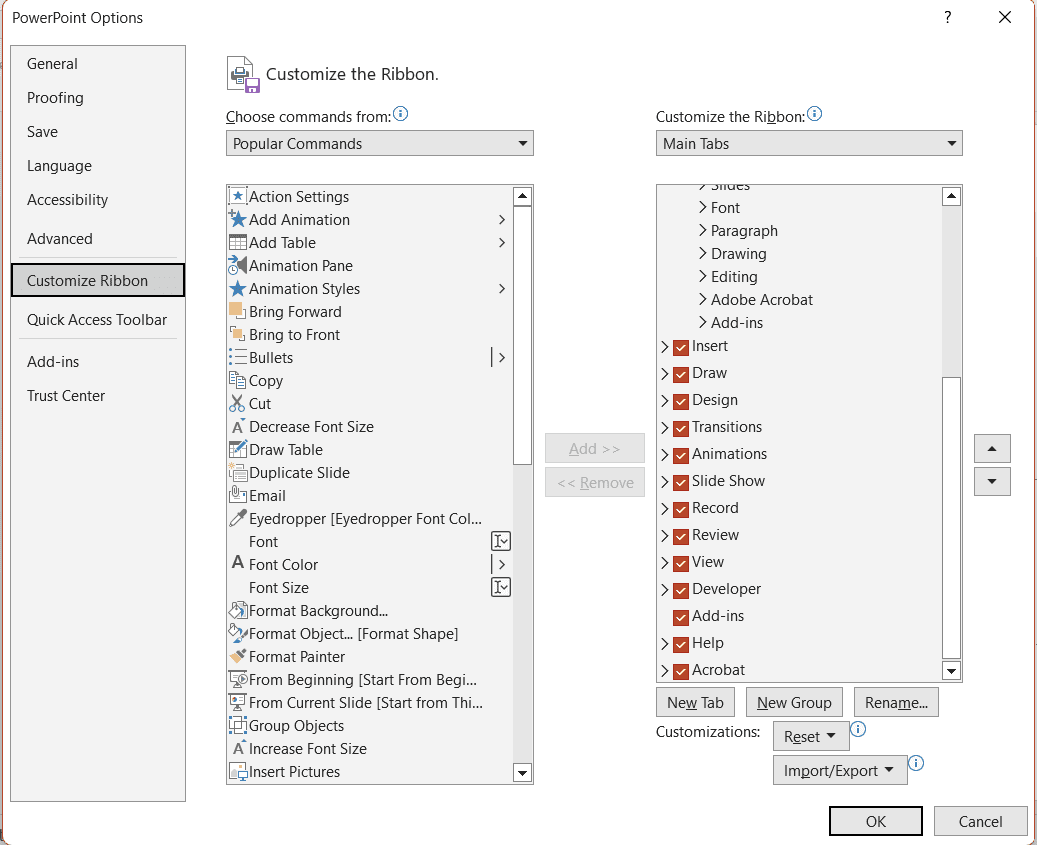Open the Choose commands from dropdown

coord(379,144)
